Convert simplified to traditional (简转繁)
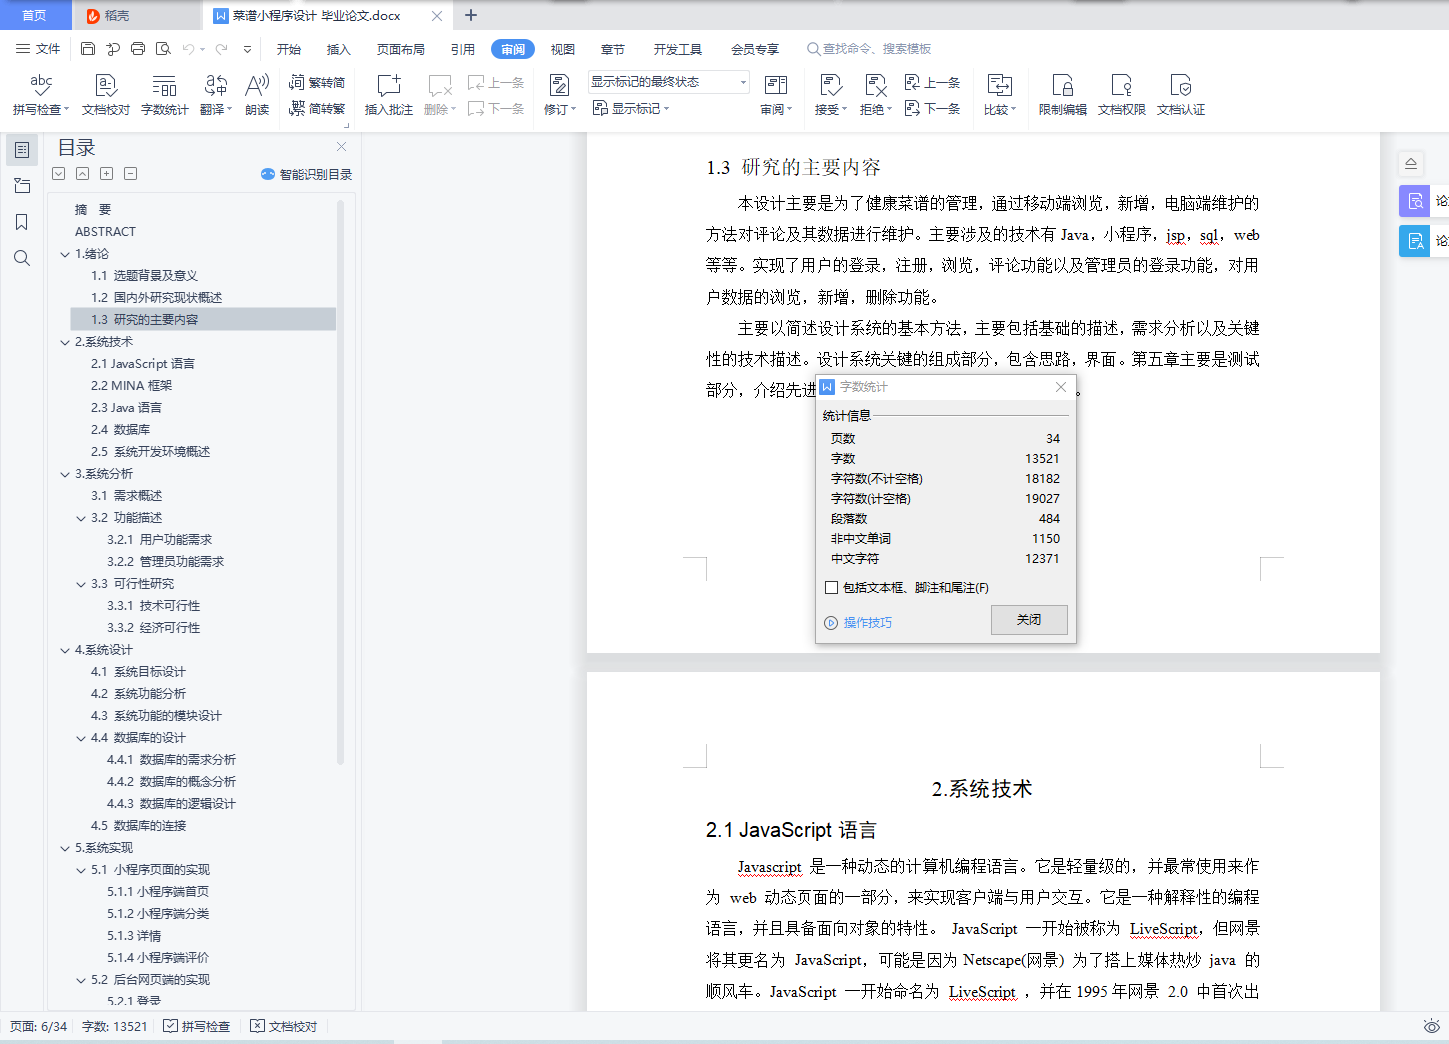Image resolution: width=1449 pixels, height=1044 pixels. coord(317,109)
